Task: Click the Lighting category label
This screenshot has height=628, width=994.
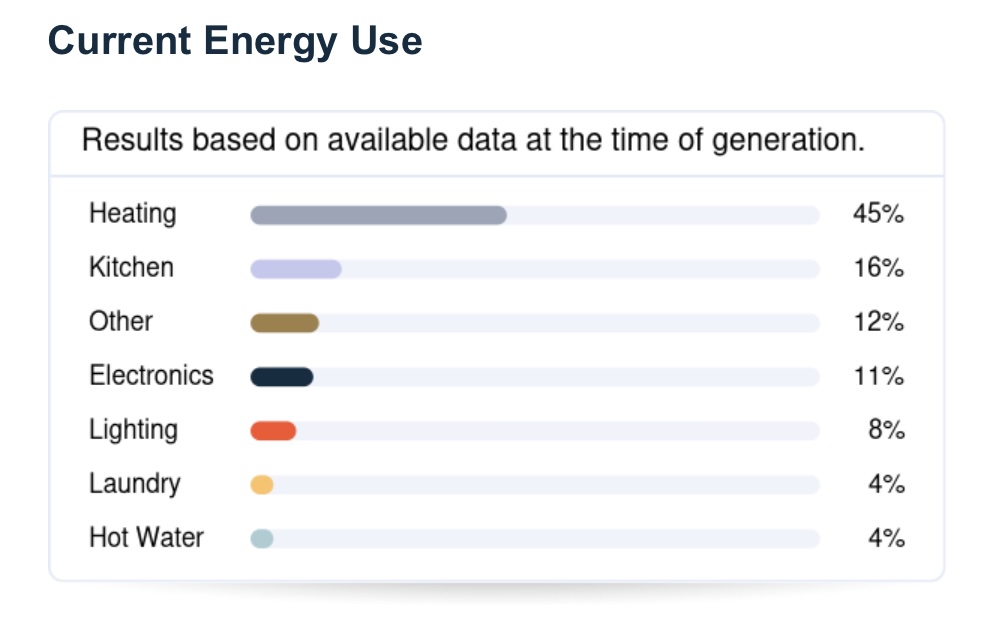Action: coord(133,430)
